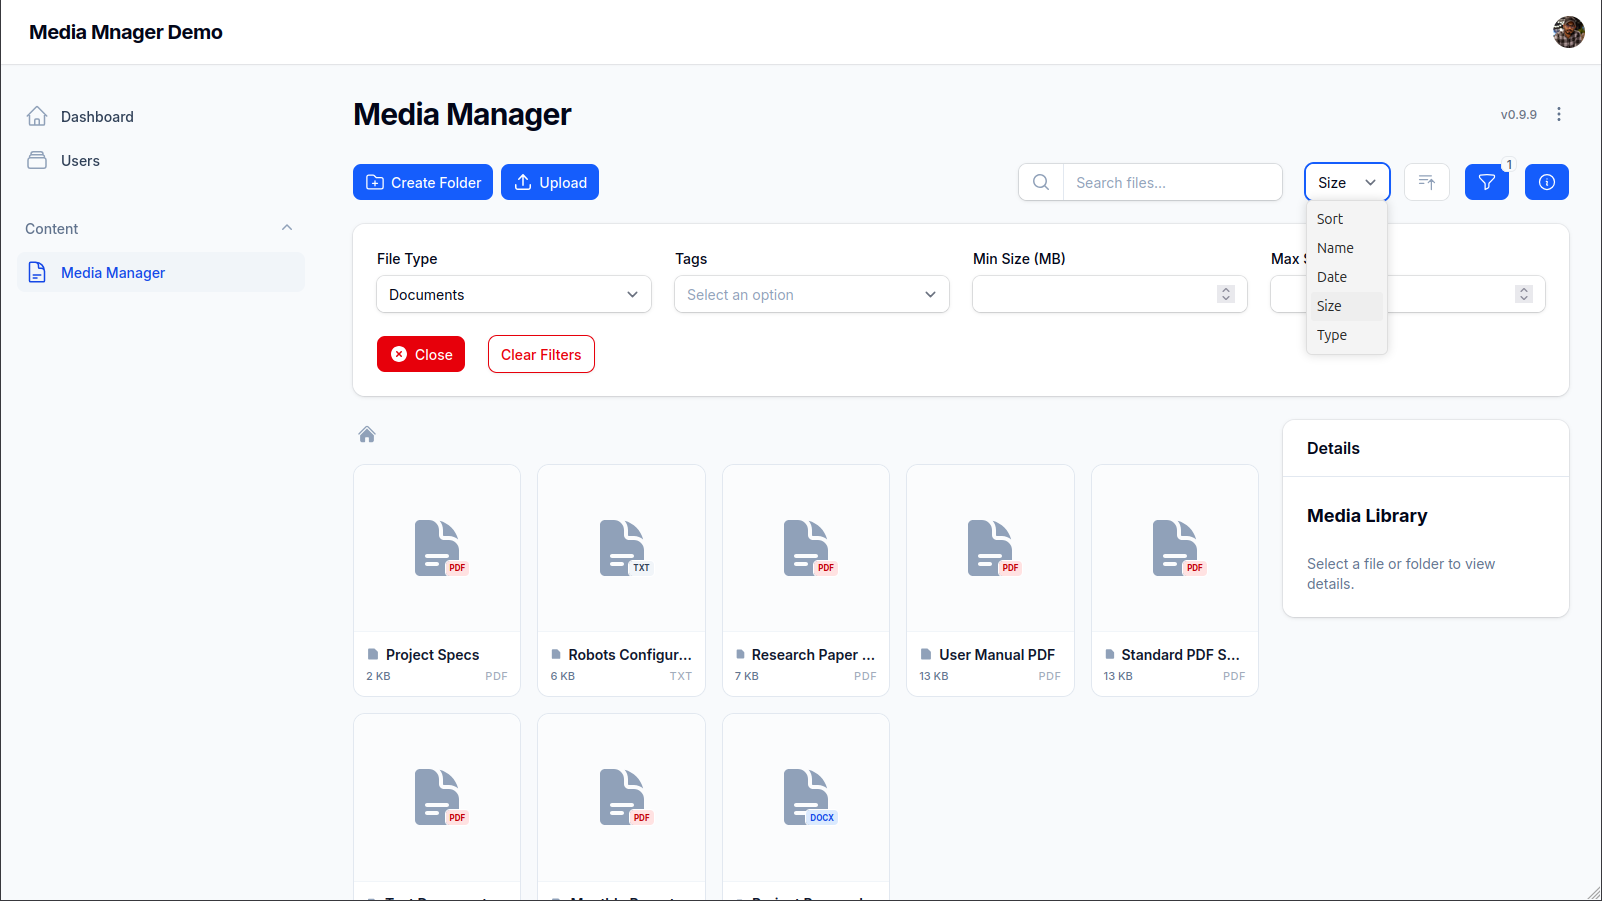Click the Search files input field
Screen dimensions: 1602x901
(1170, 182)
